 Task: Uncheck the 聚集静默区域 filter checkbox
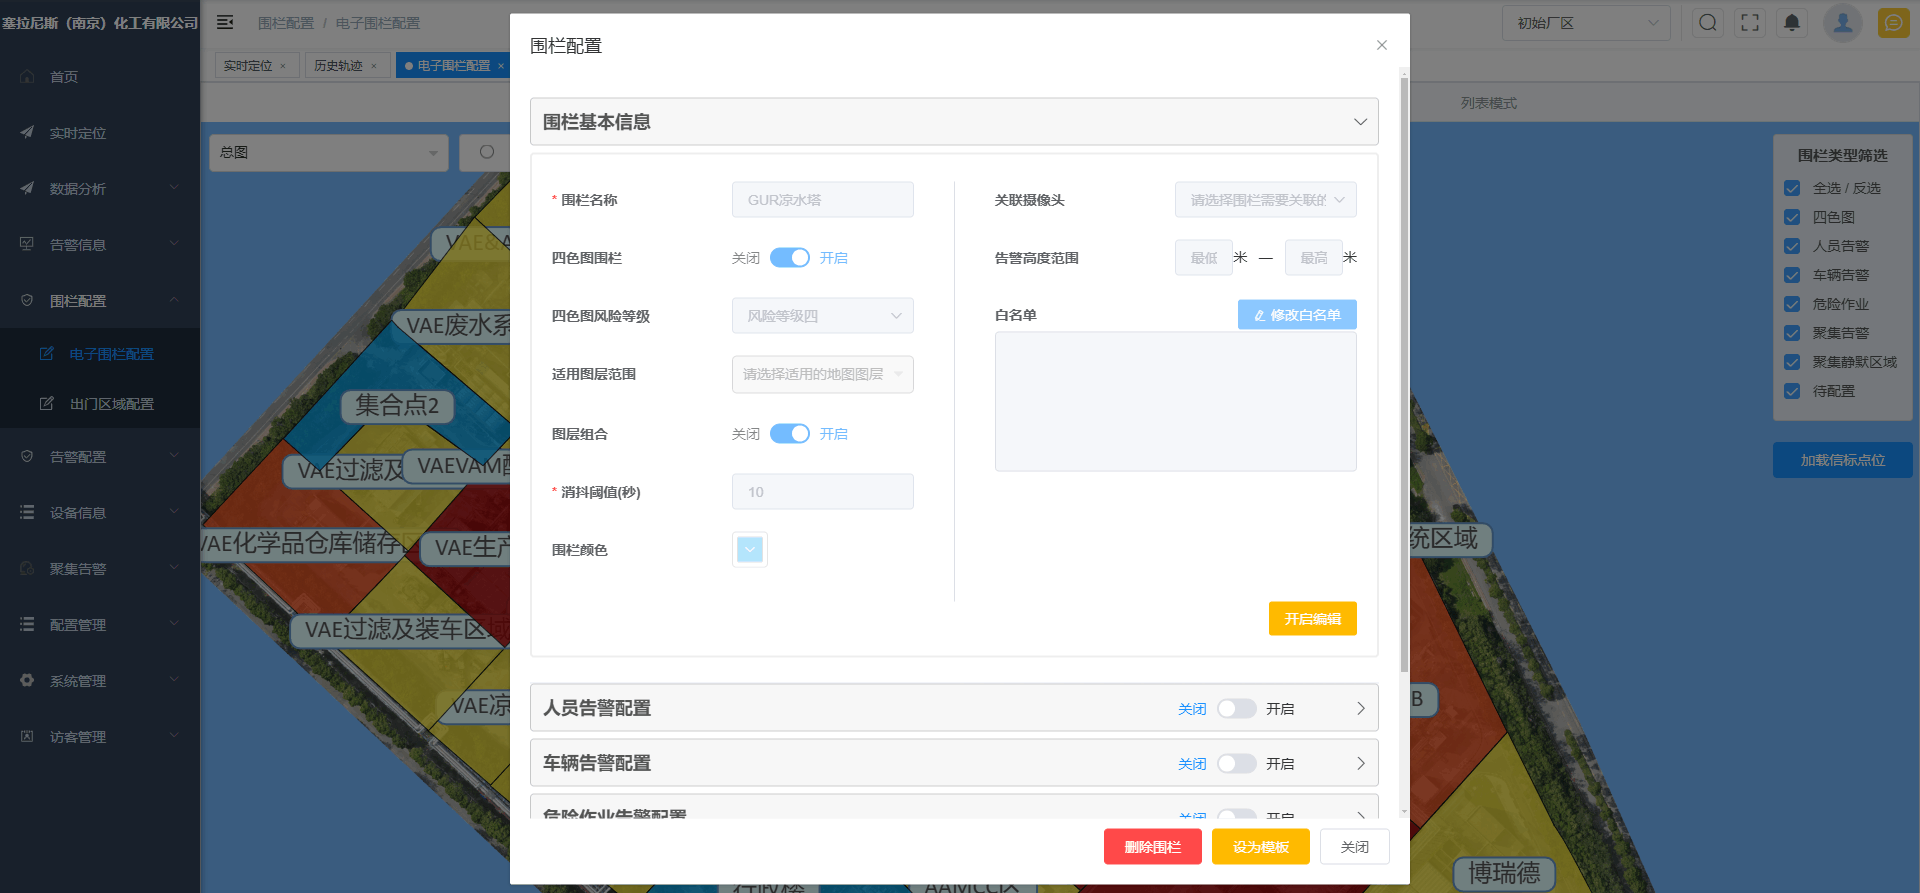coord(1792,362)
